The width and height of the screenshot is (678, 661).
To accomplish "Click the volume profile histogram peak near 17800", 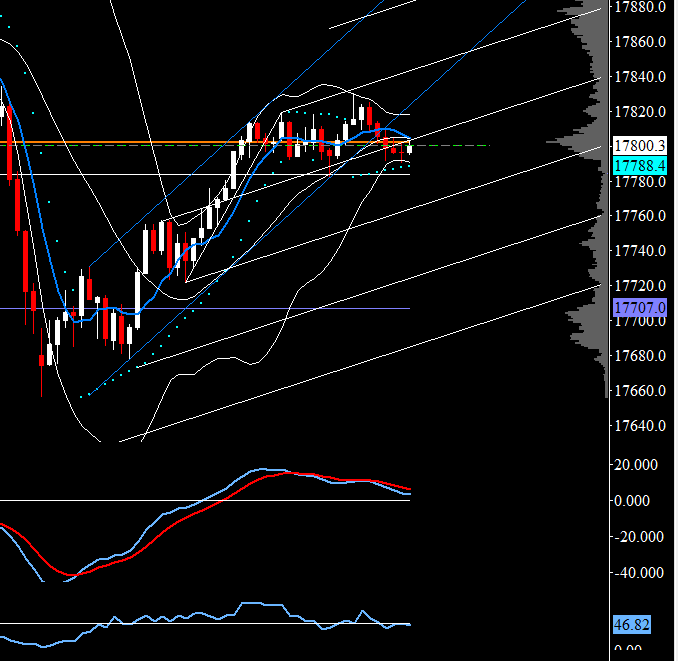I will click(577, 142).
